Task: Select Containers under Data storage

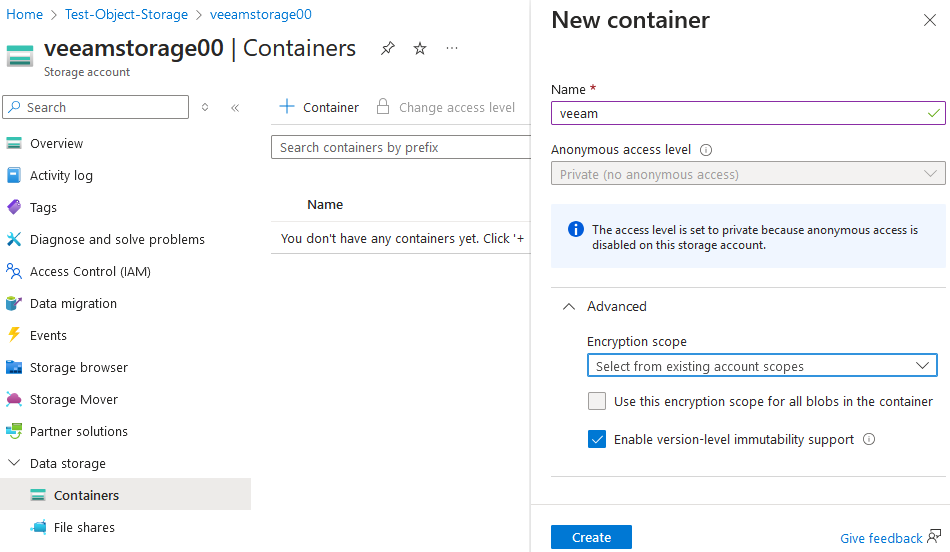Action: click(125, 495)
